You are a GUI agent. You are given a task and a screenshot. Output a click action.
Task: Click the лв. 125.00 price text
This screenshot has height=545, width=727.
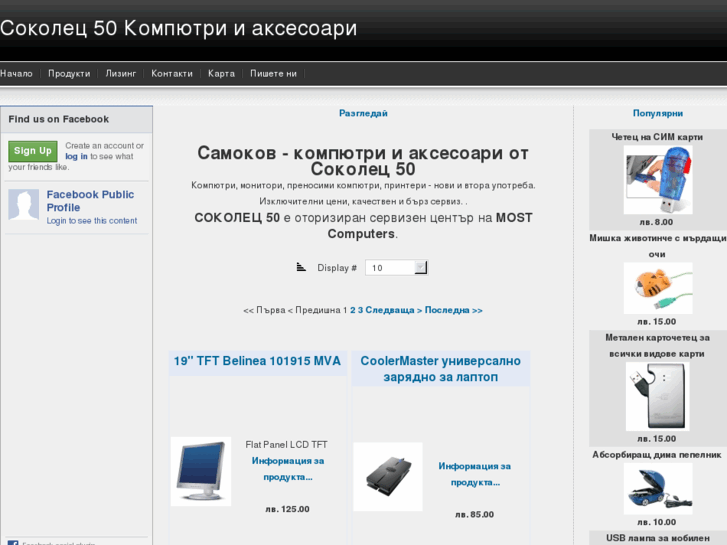point(287,509)
